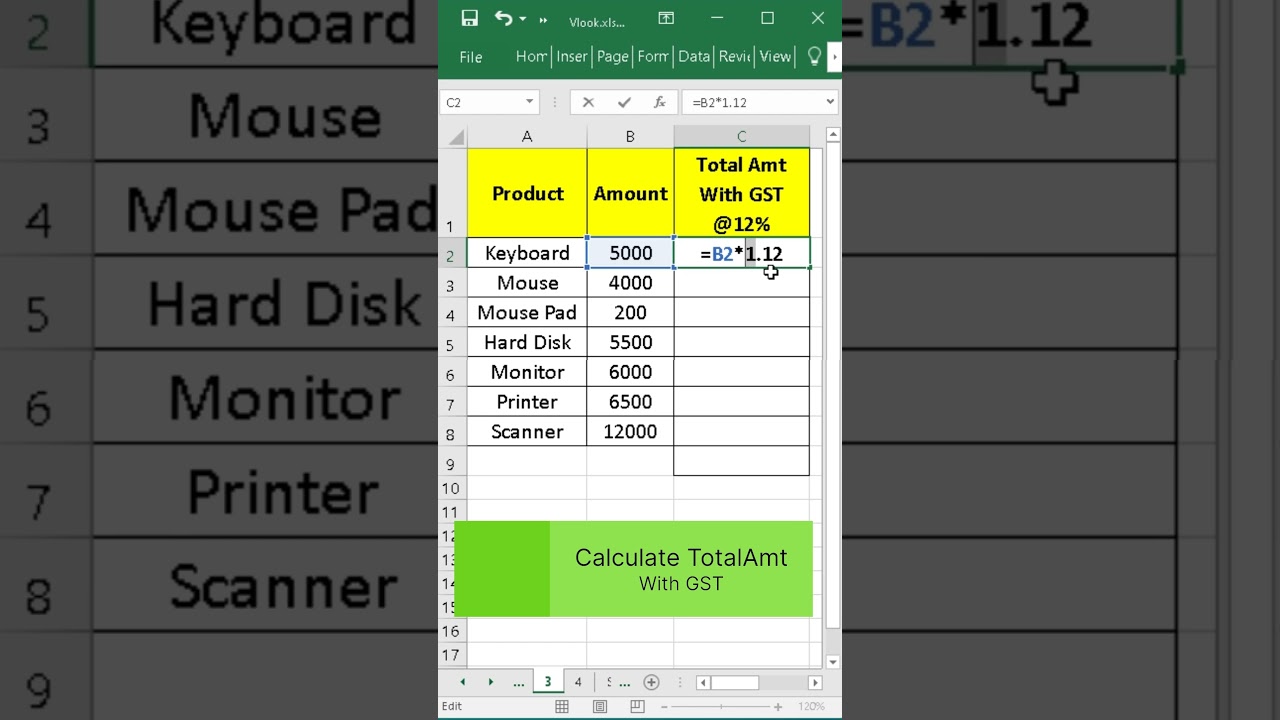Image resolution: width=1280 pixels, height=720 pixels.
Task: Click the cell containing 6500
Action: [x=630, y=402]
